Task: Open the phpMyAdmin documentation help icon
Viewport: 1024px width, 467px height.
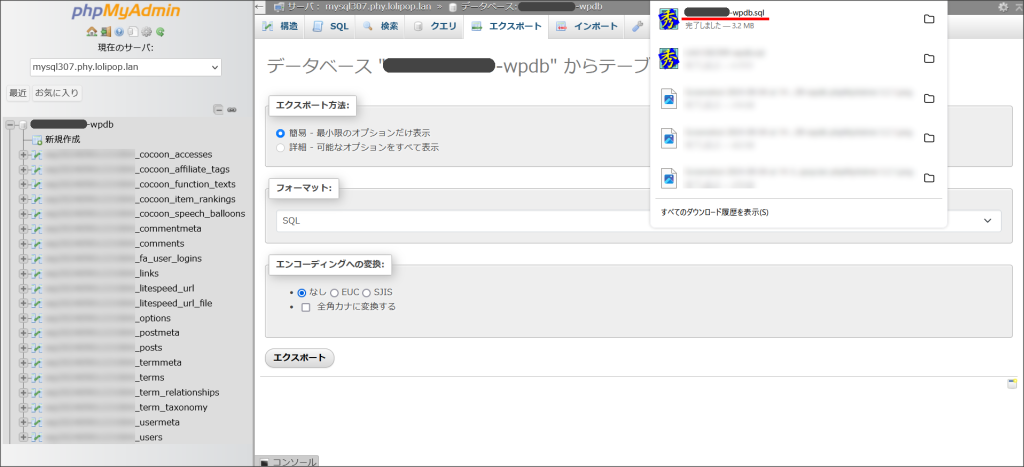Action: (119, 31)
